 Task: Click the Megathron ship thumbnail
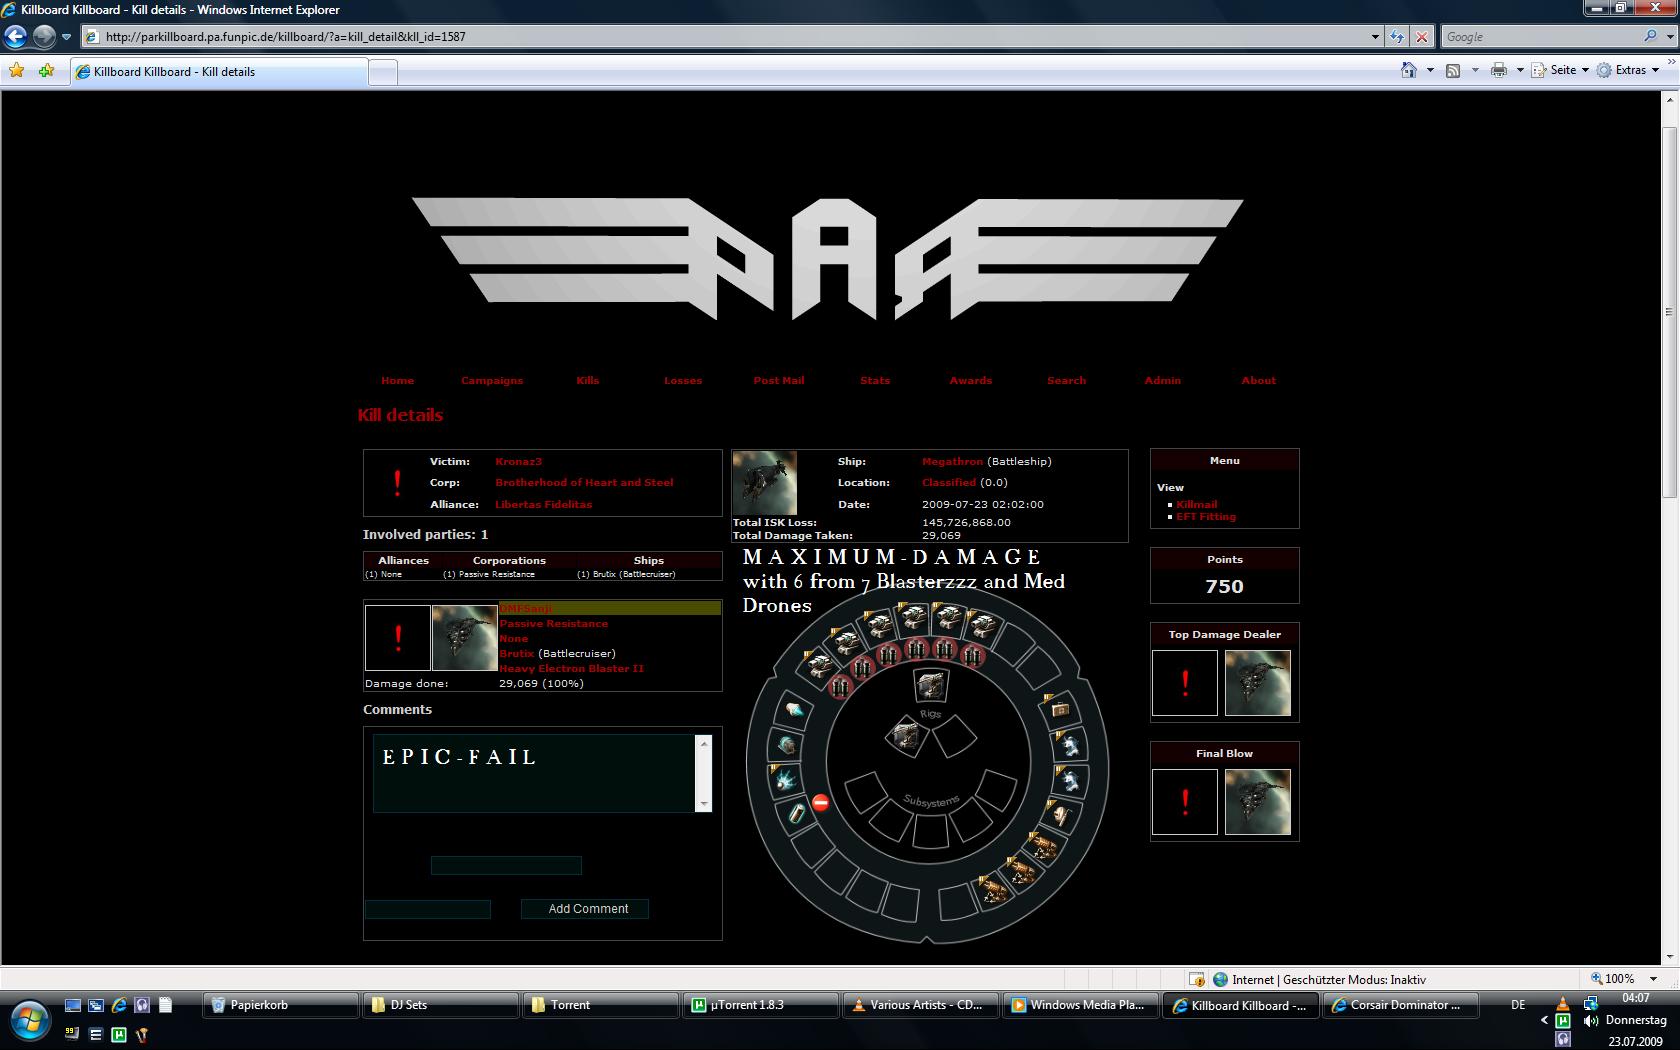[764, 482]
